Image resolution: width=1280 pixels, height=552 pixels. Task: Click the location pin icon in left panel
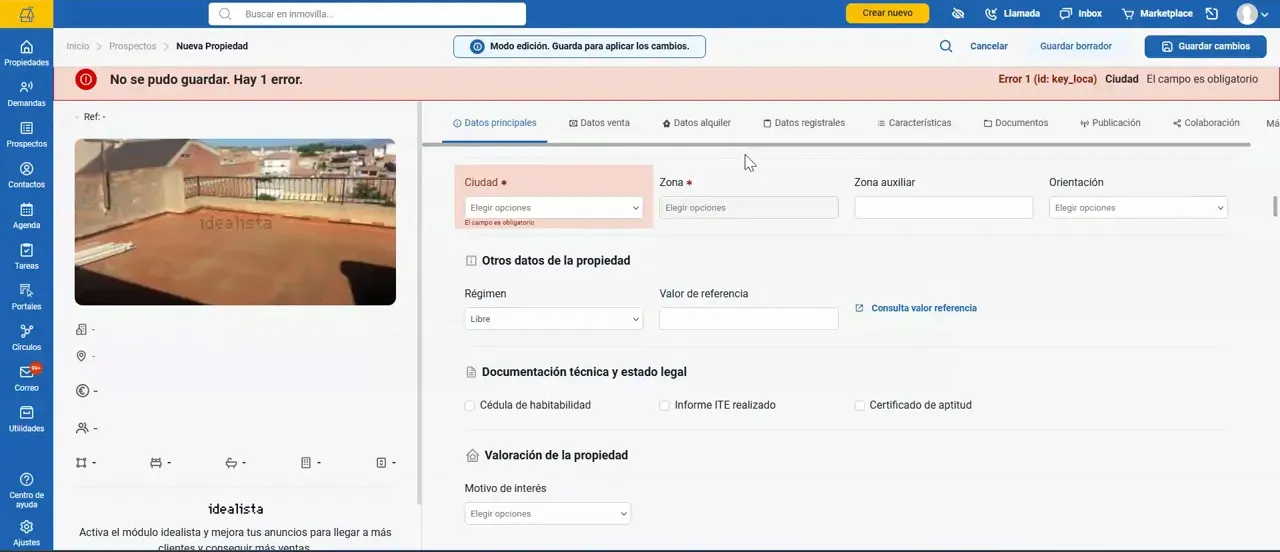pos(81,356)
